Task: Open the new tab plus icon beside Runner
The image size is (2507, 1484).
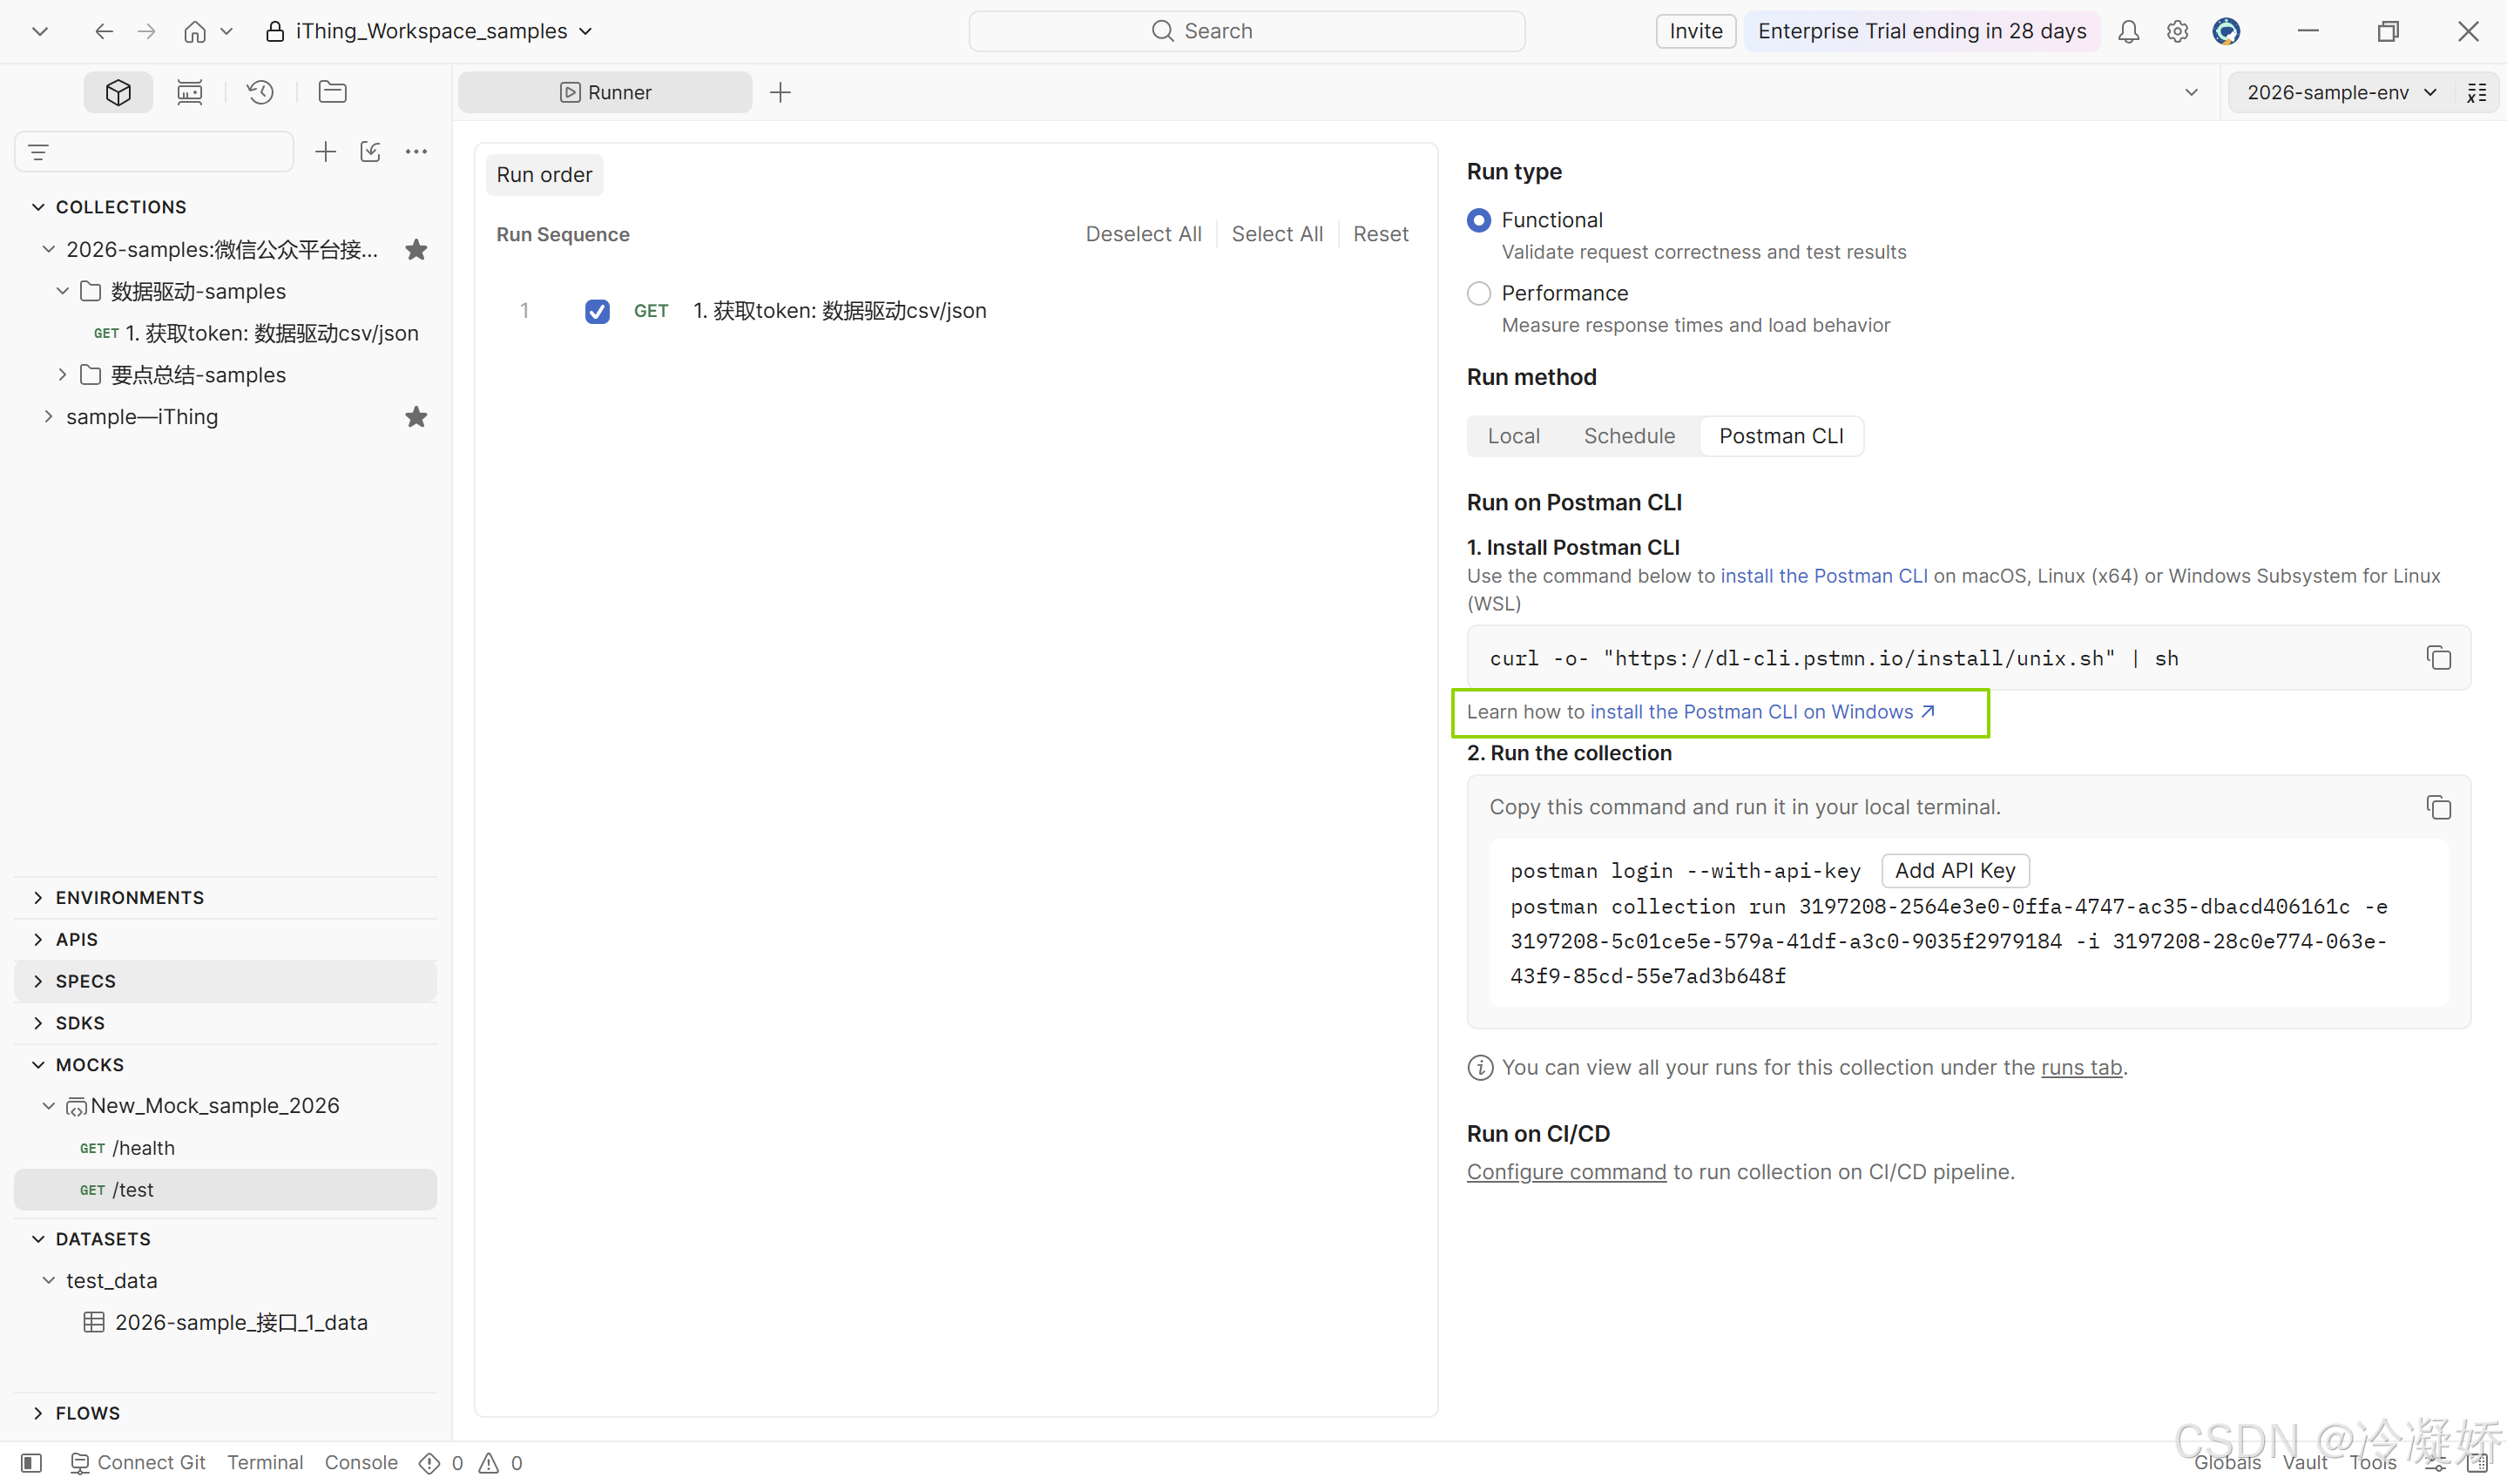Action: [780, 92]
